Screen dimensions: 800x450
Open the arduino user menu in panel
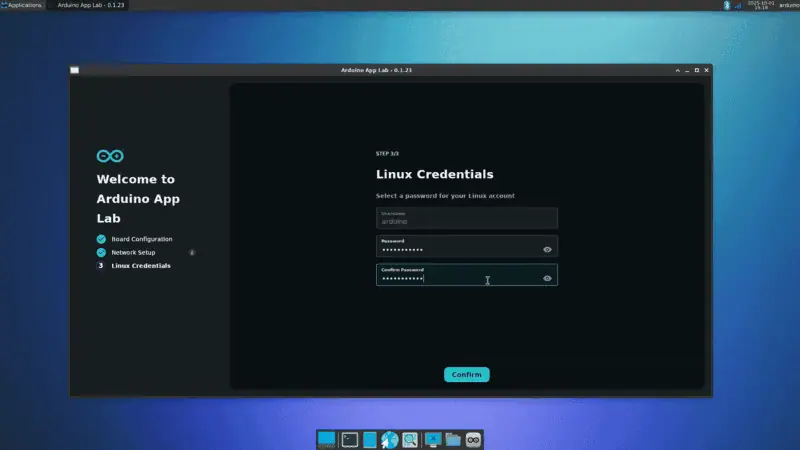[x=789, y=5]
